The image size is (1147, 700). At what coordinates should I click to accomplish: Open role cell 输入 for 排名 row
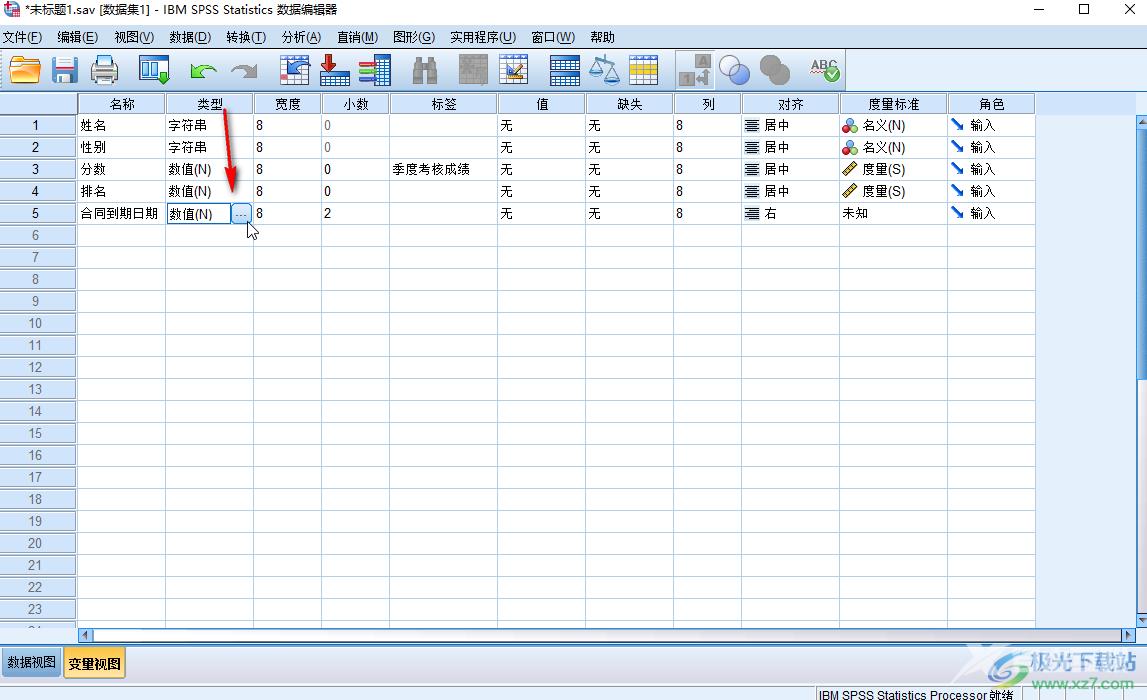[992, 191]
